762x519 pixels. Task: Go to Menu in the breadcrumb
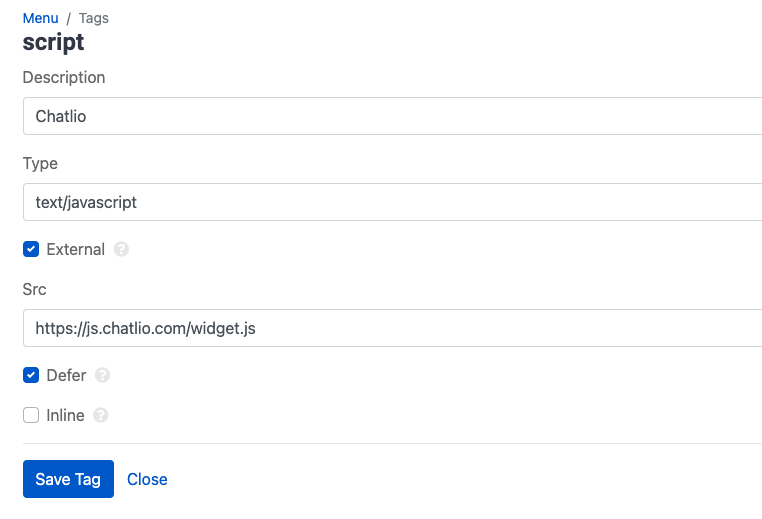pyautogui.click(x=40, y=18)
